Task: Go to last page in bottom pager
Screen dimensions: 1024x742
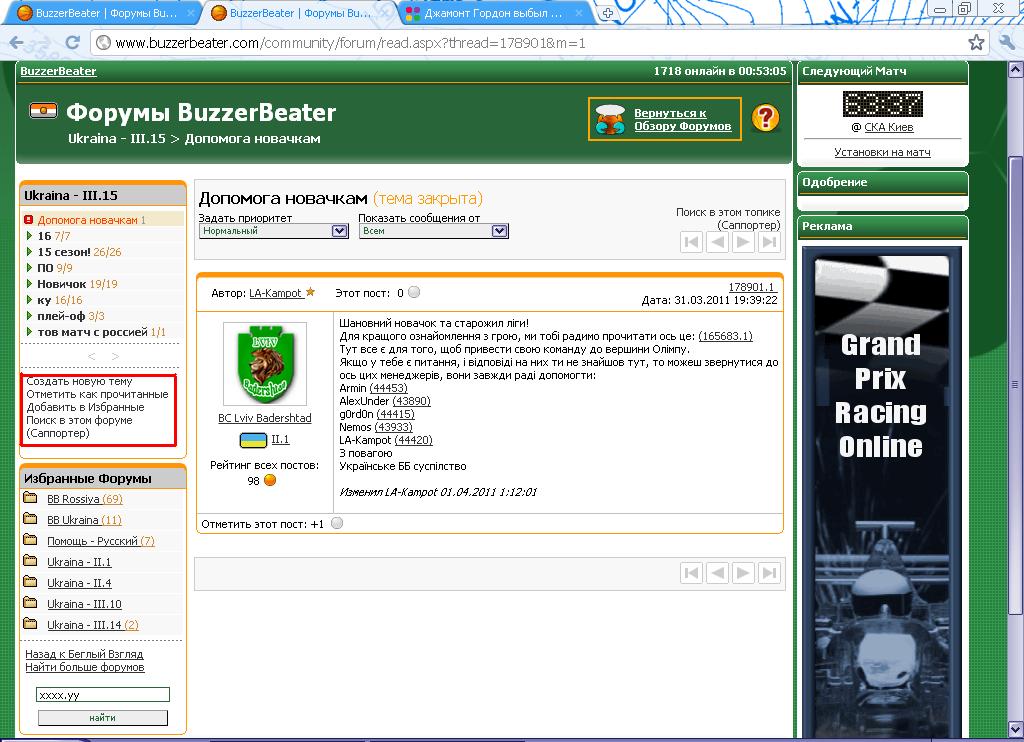Action: pos(769,573)
